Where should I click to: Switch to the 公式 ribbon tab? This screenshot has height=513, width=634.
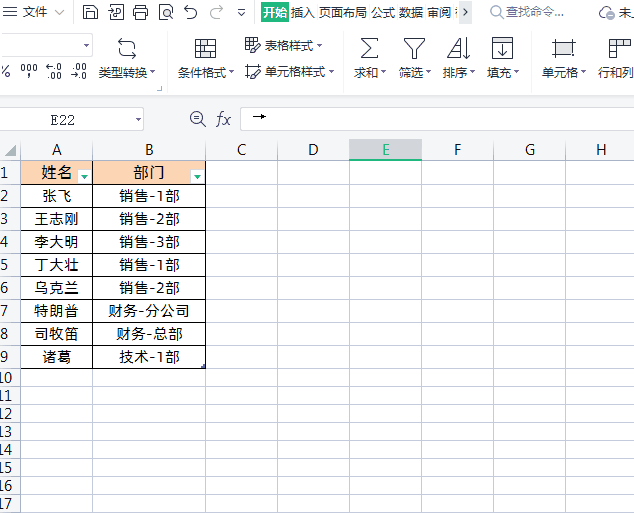383,13
